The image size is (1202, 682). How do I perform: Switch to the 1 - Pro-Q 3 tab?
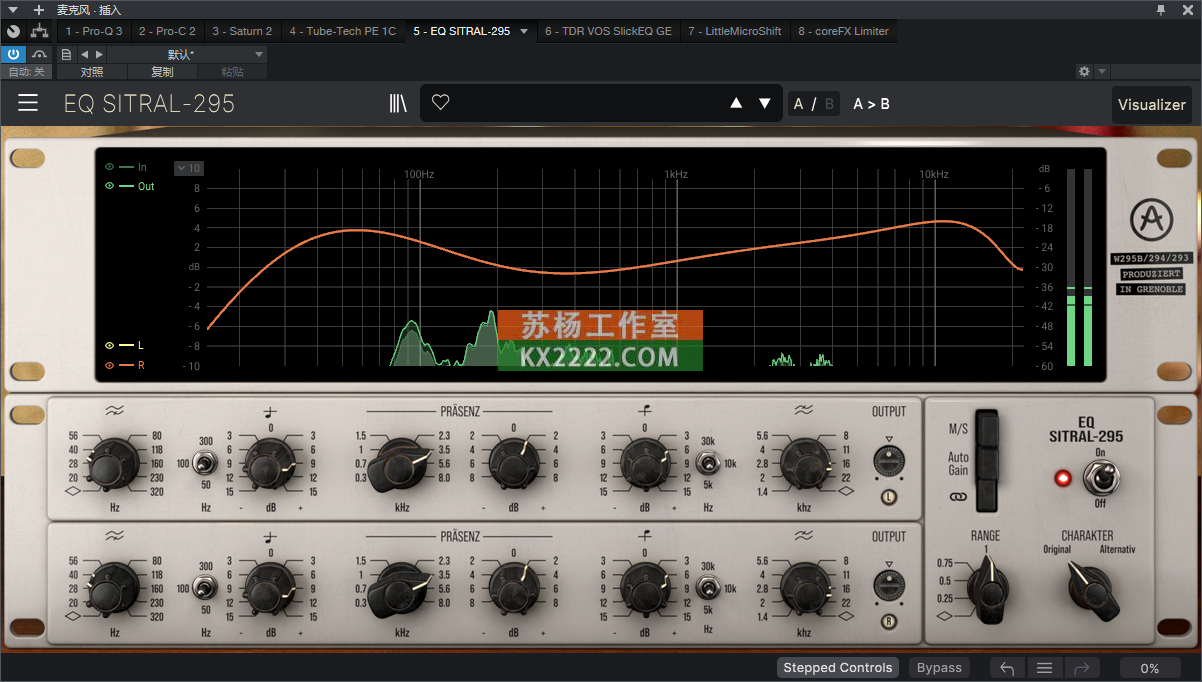(x=94, y=31)
